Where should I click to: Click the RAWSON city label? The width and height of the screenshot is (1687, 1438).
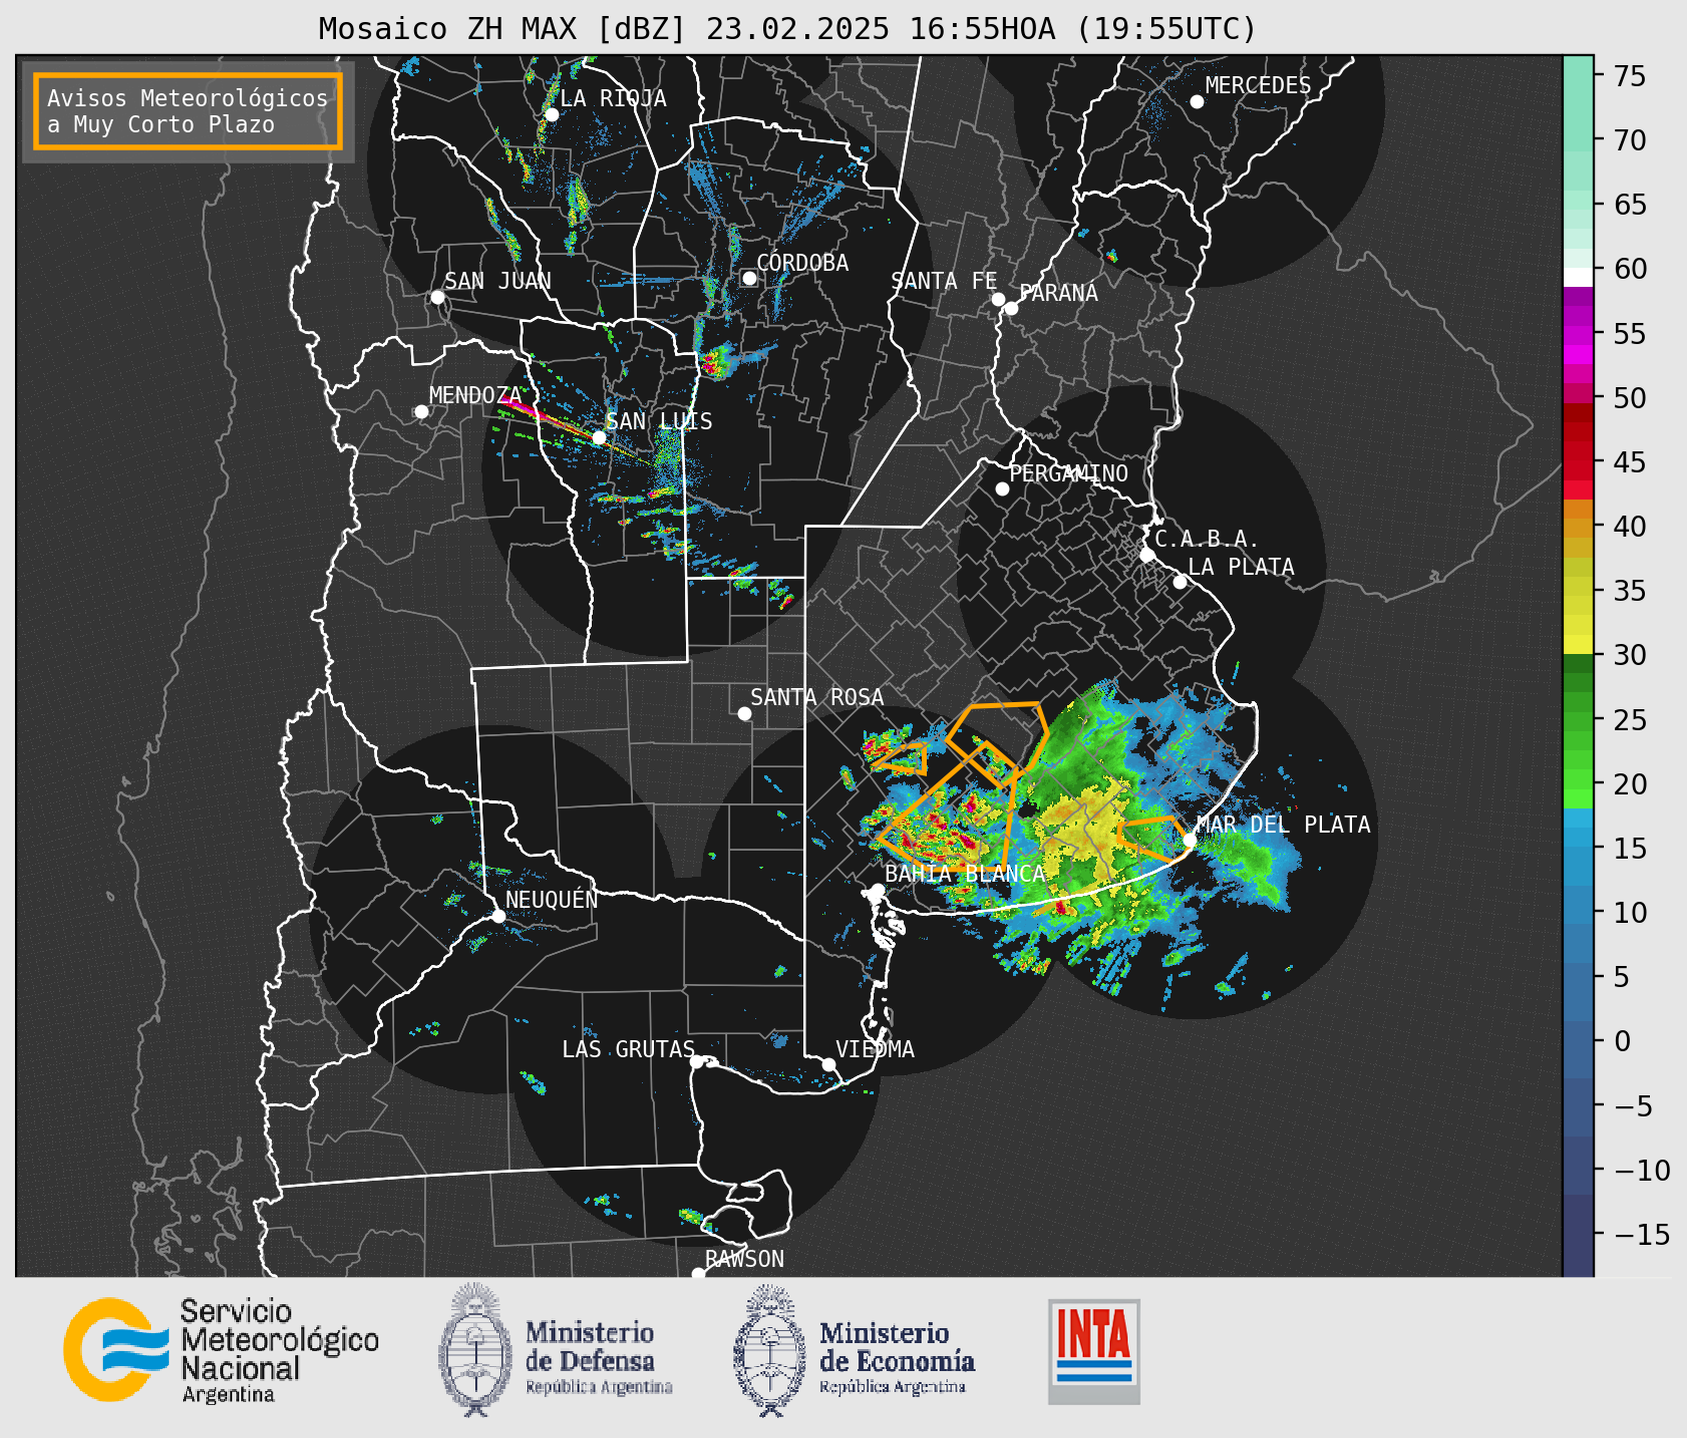[745, 1258]
